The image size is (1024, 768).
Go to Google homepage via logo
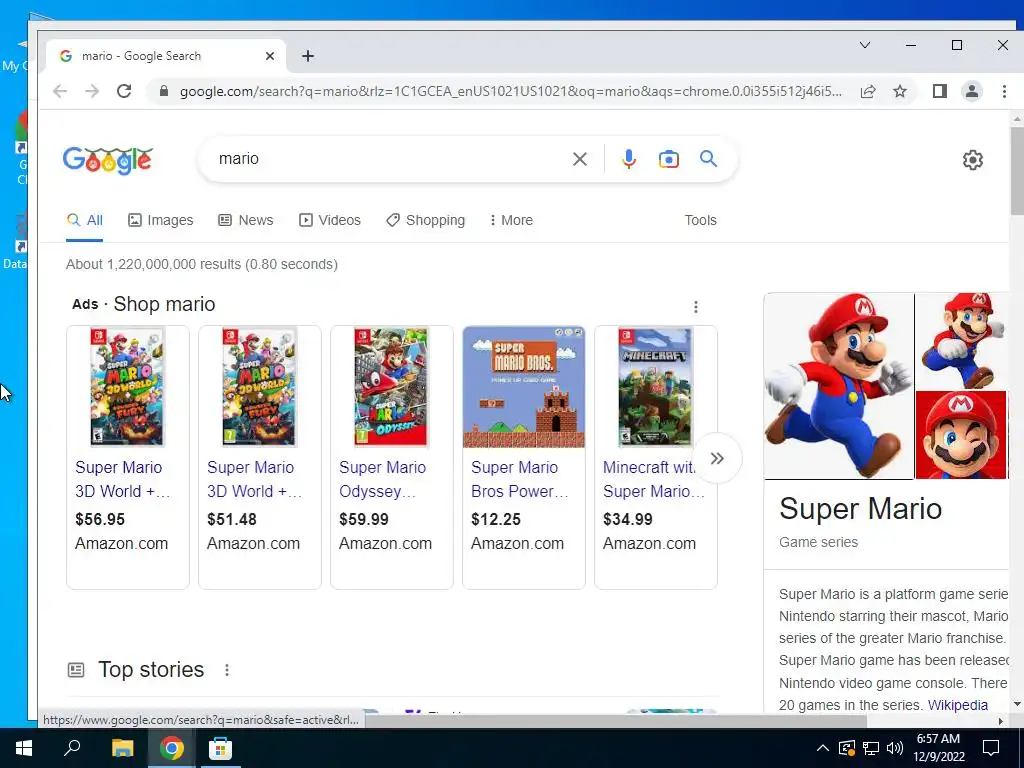click(108, 159)
